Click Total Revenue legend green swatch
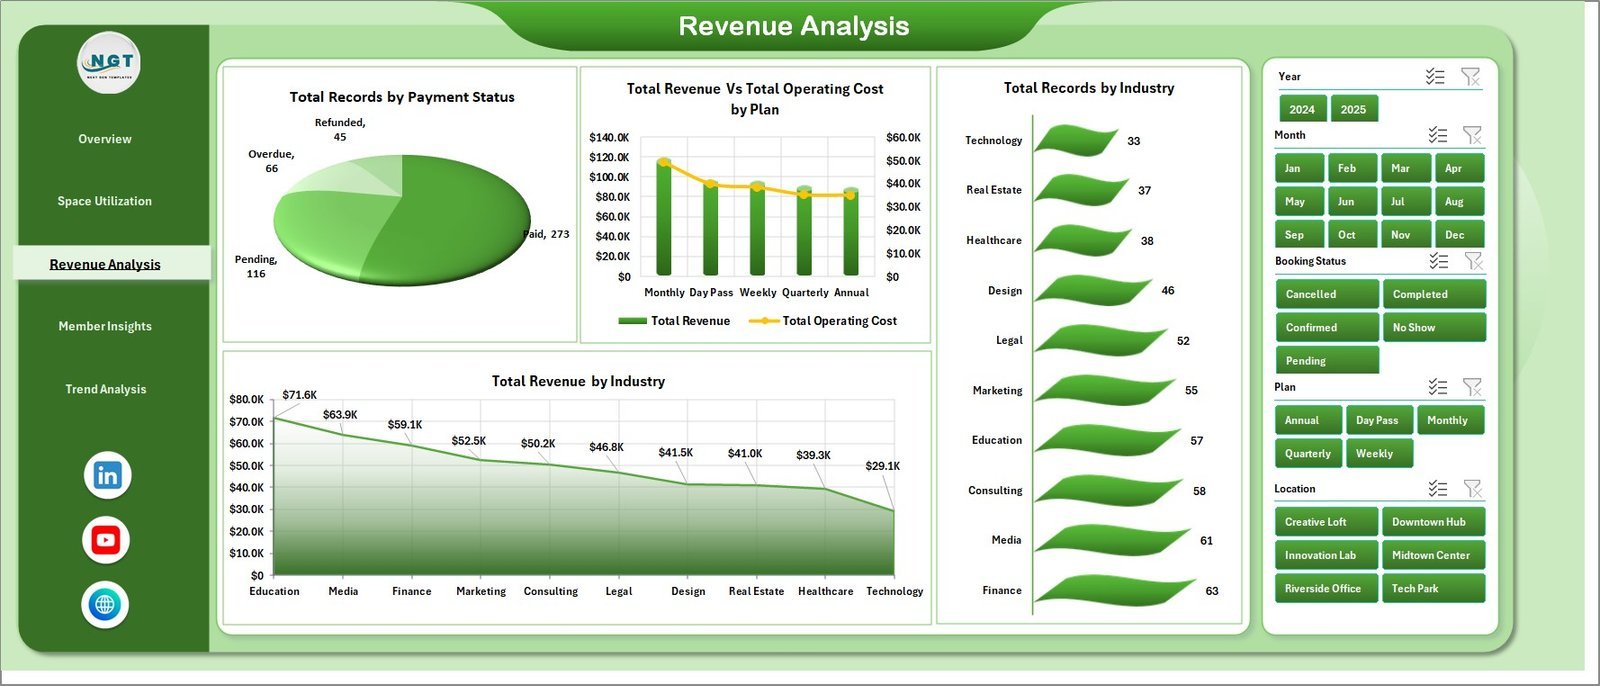Viewport: 1600px width, 686px height. pyautogui.click(x=632, y=321)
